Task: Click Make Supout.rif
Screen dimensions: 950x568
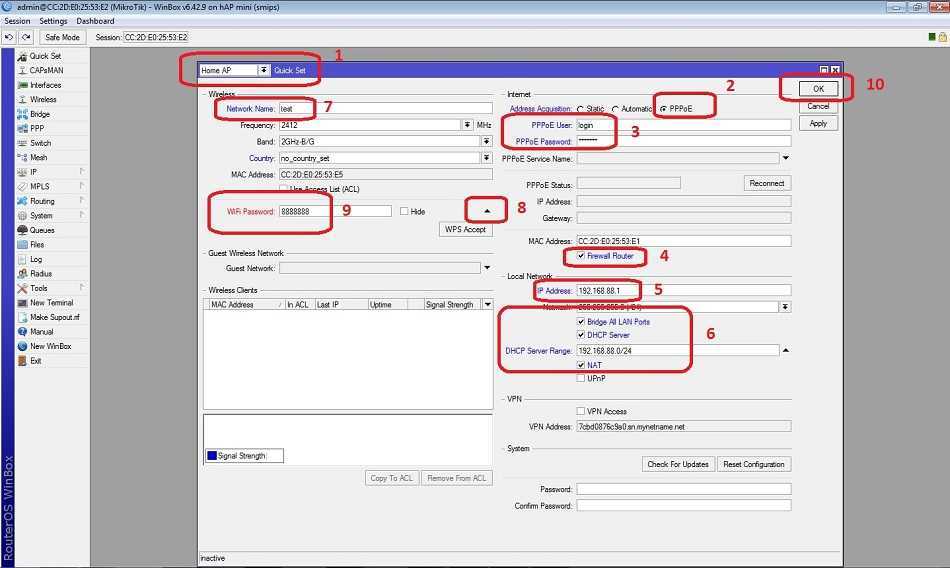Action: pos(55,317)
